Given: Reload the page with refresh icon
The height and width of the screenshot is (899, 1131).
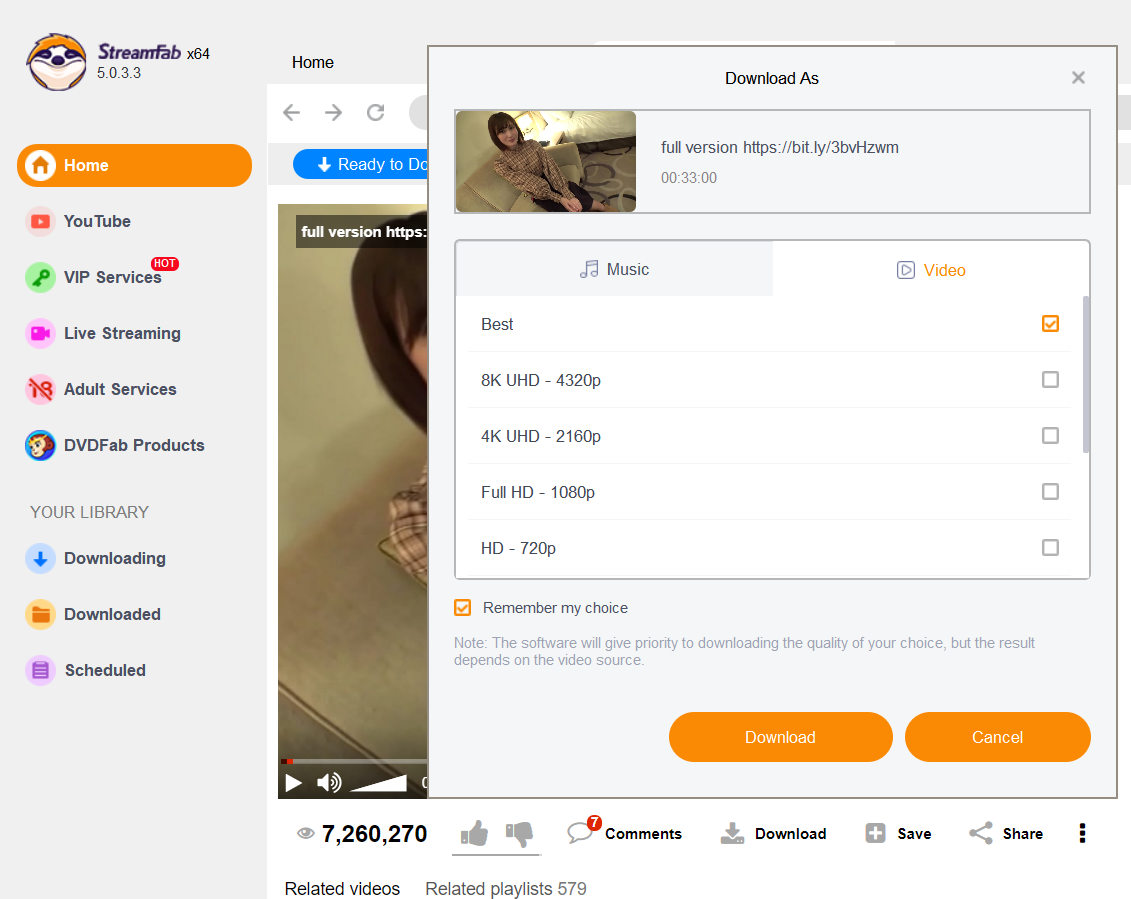Looking at the screenshot, I should tap(376, 113).
